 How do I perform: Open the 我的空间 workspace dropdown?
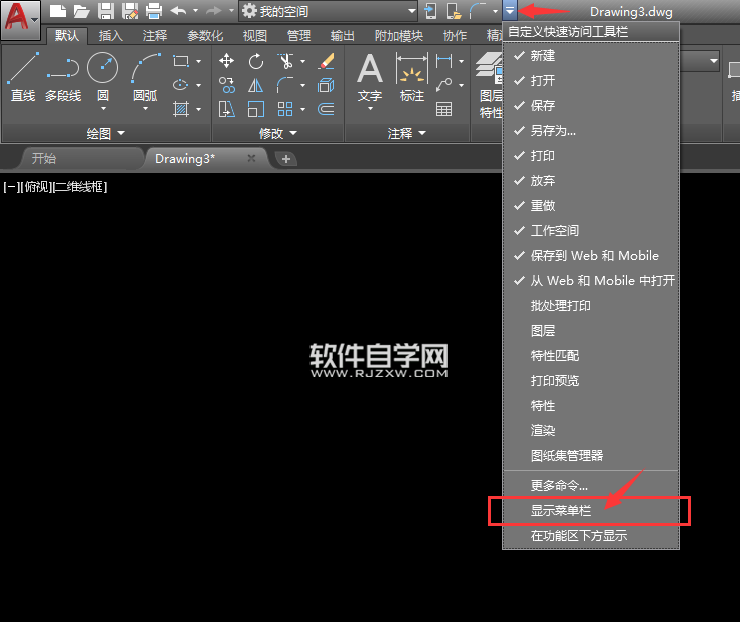click(x=328, y=11)
